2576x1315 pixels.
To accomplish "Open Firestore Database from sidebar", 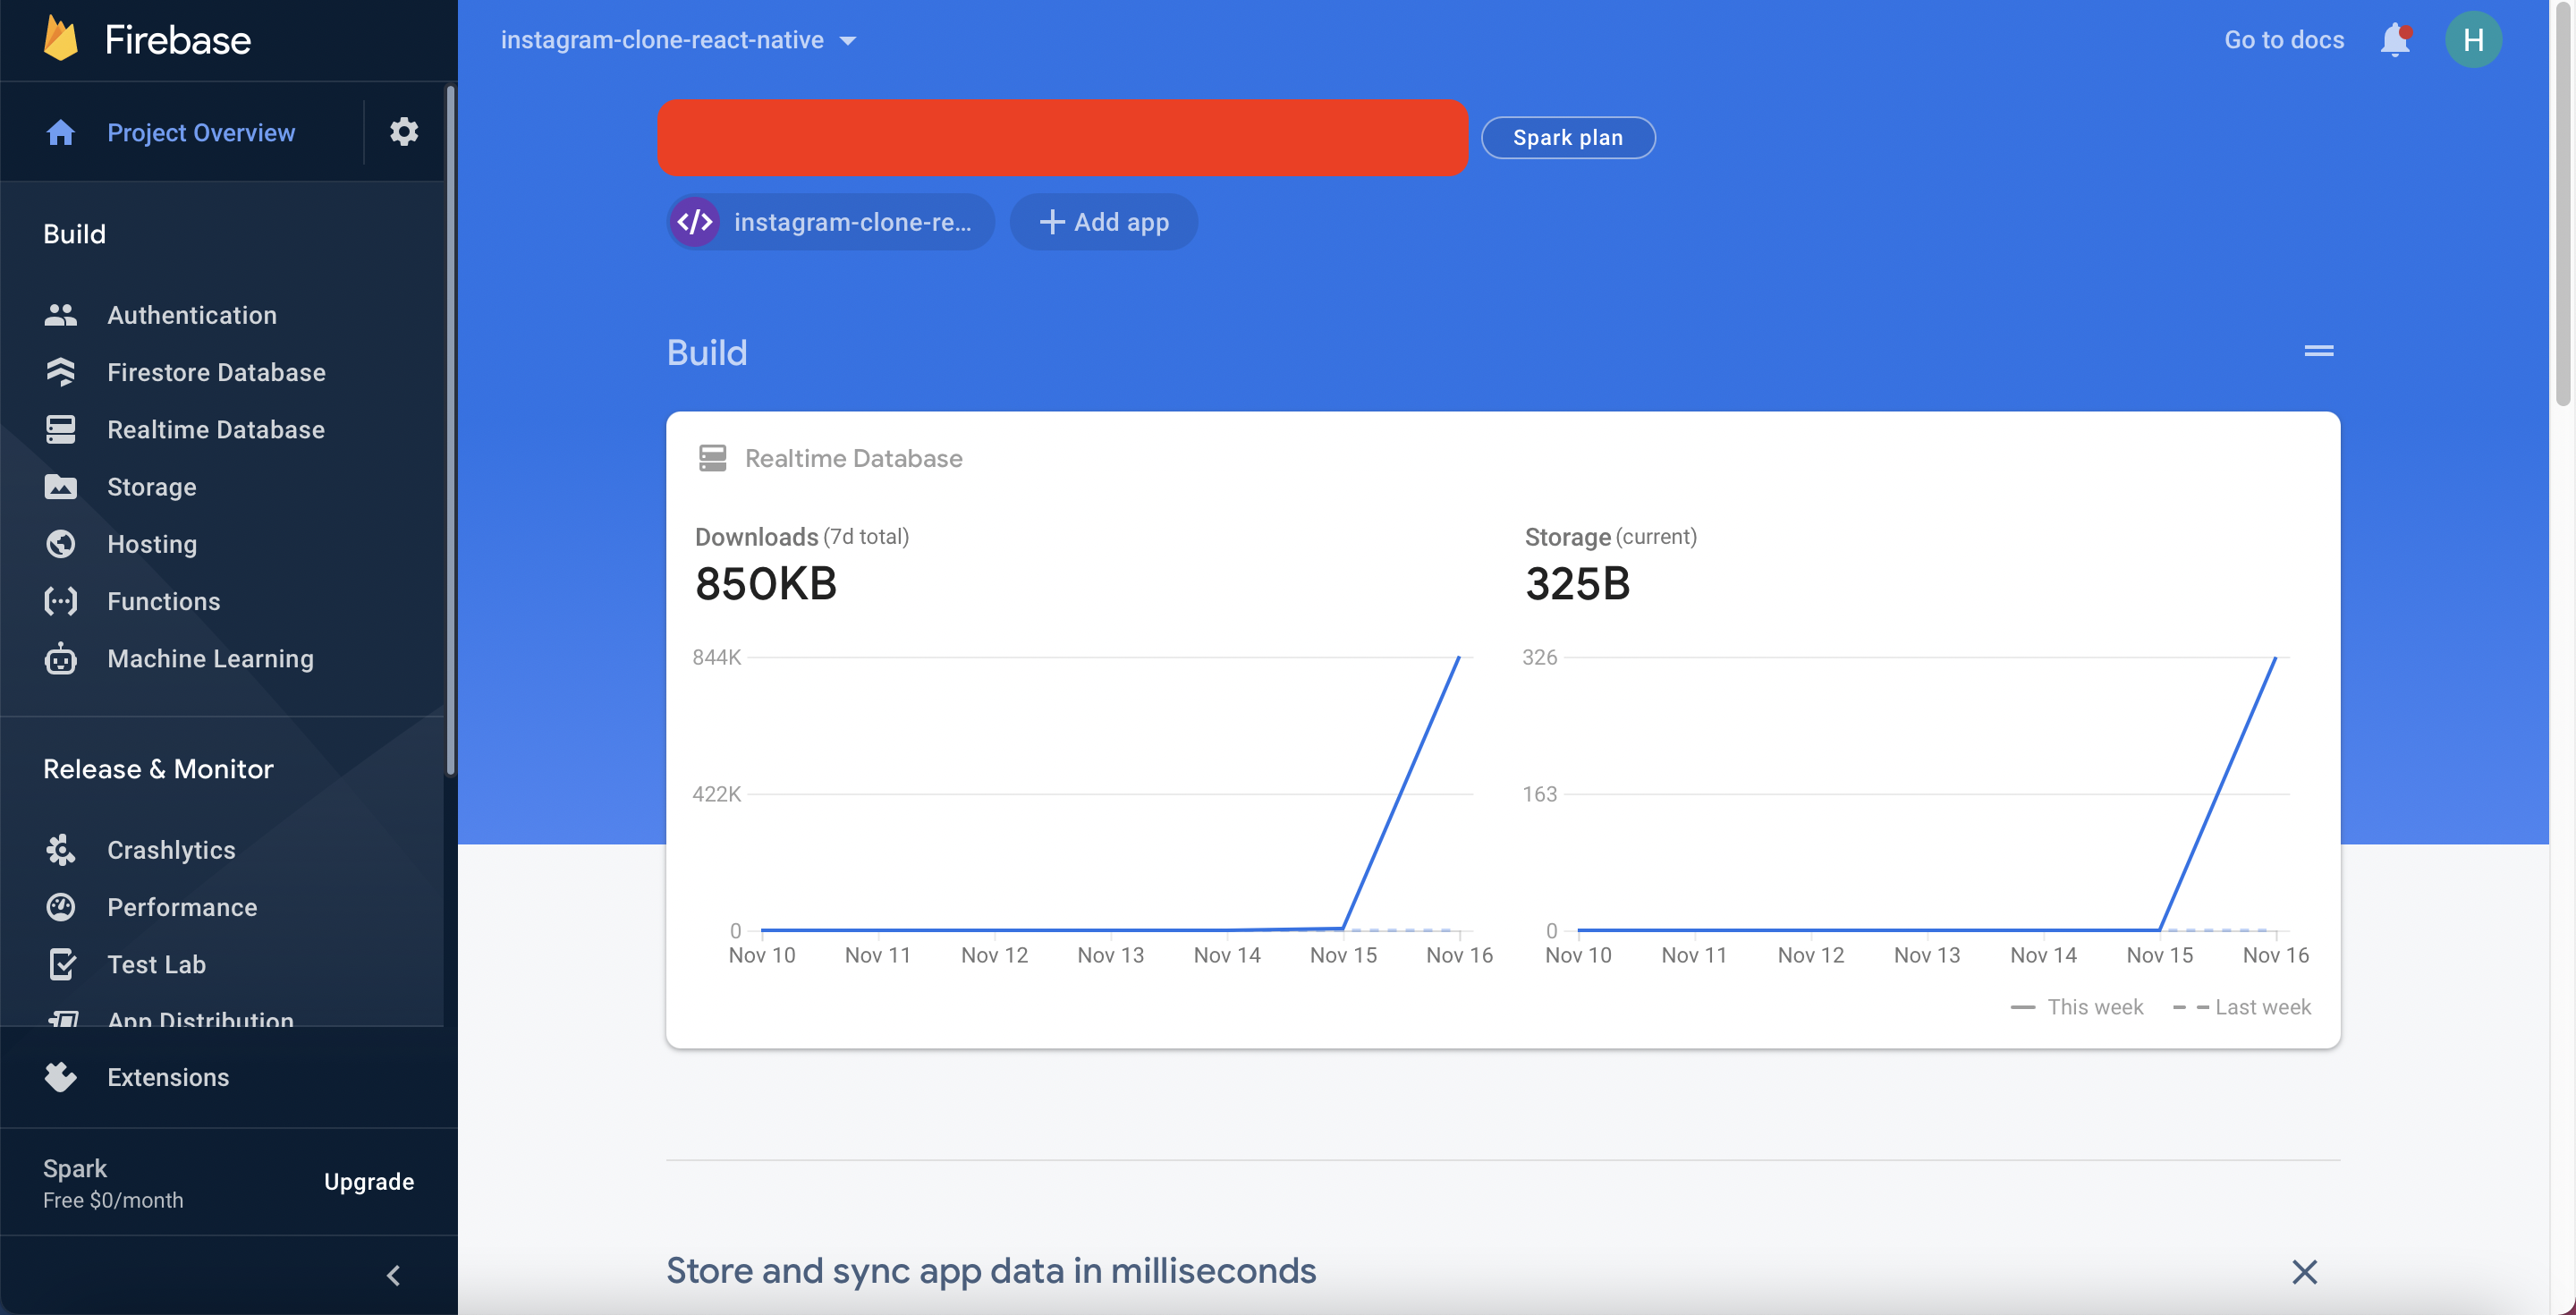I will tap(216, 370).
